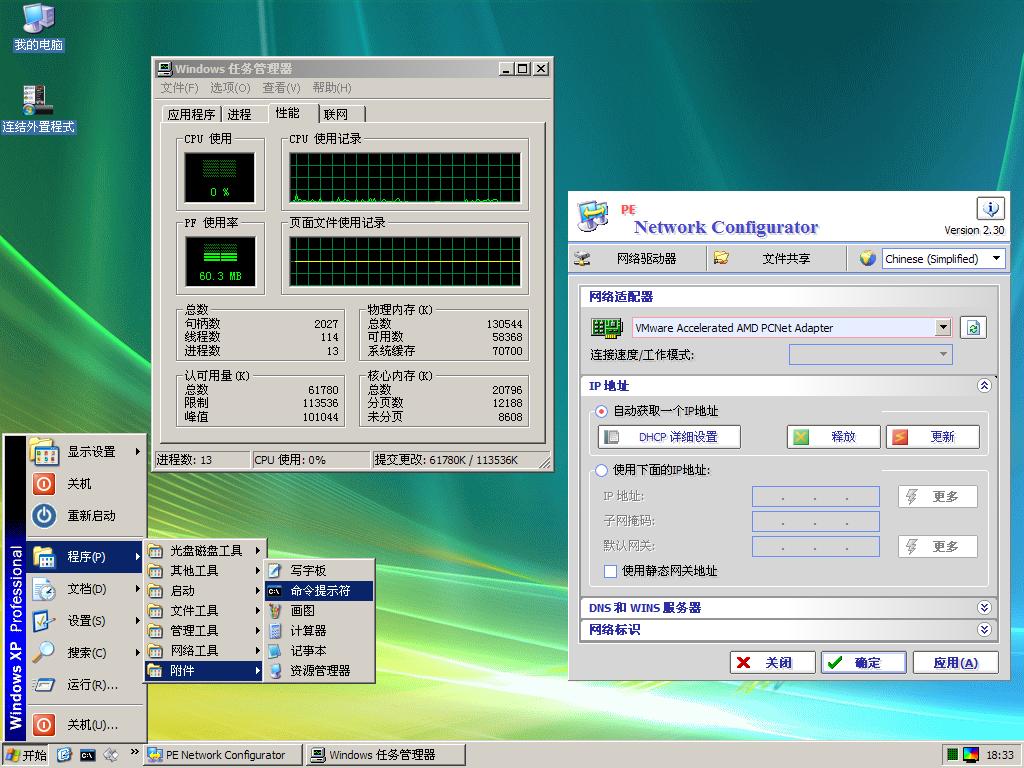This screenshot has width=1024, height=768.
Task: Open 其他工具 submenu folder
Action: pos(204,571)
